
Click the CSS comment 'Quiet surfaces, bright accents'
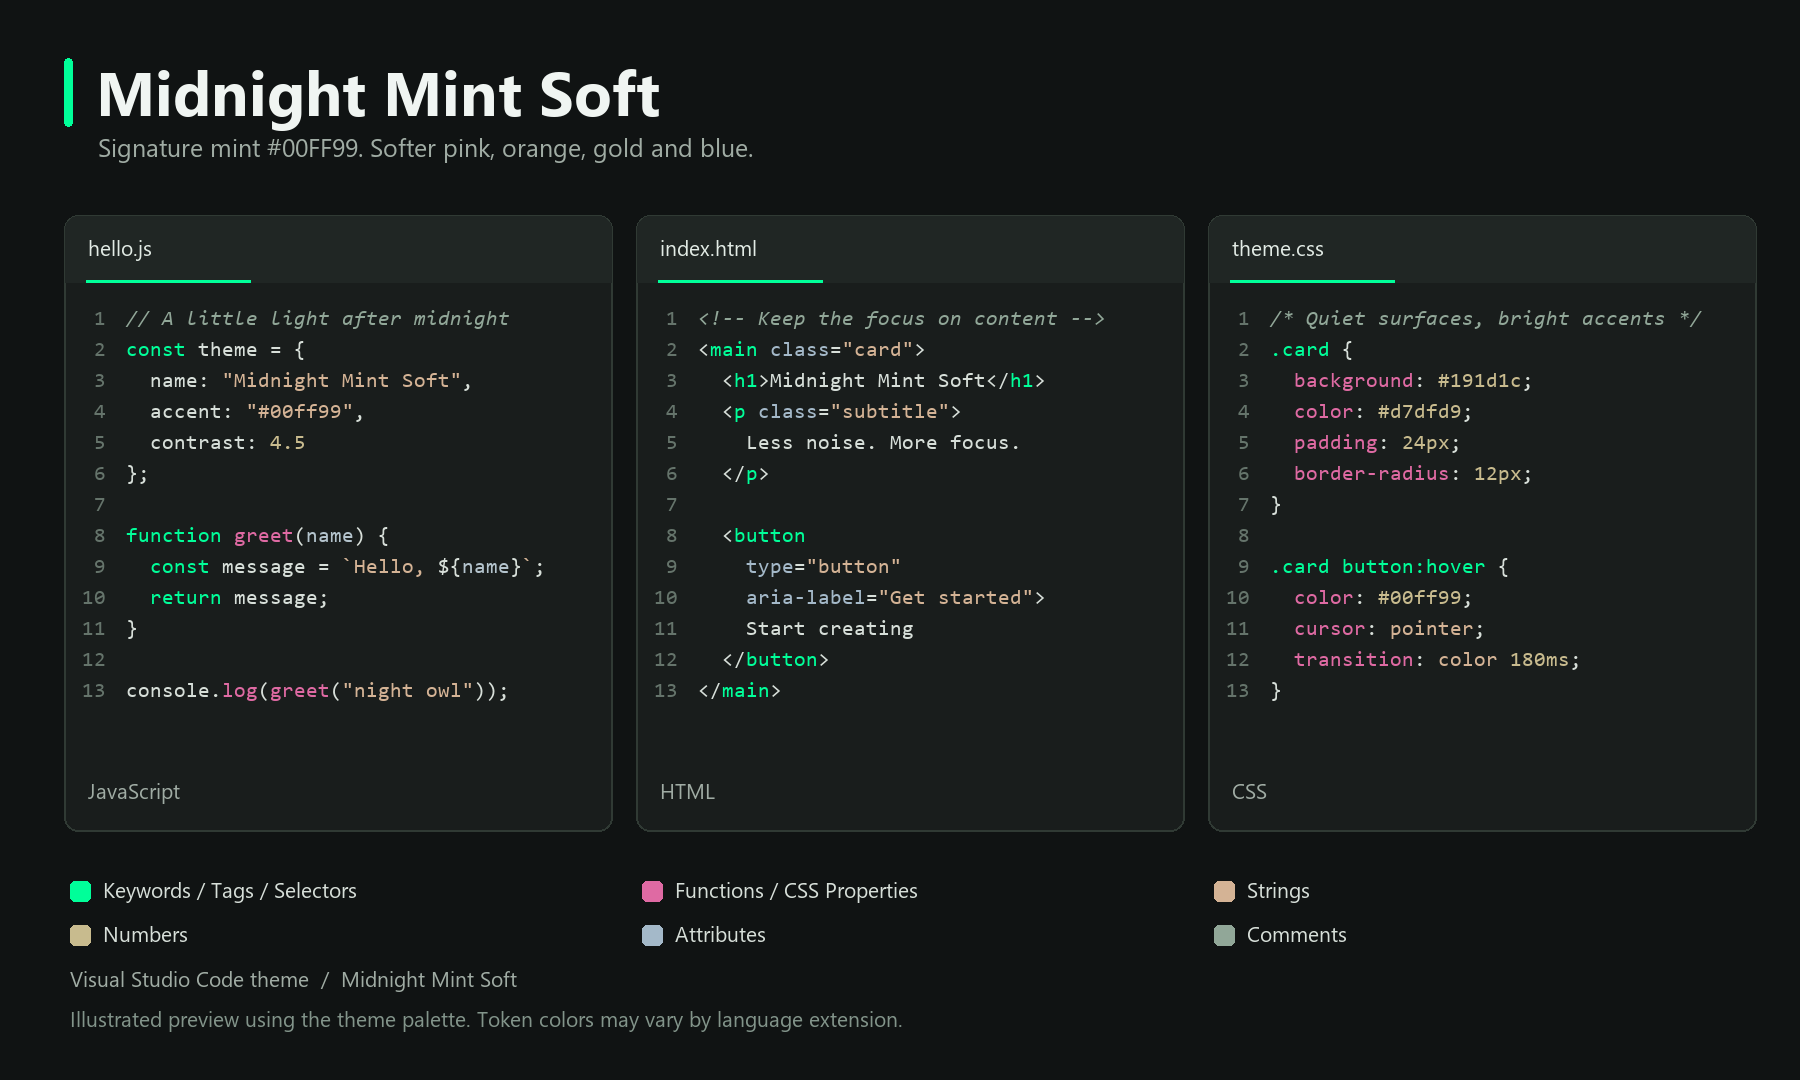(x=1485, y=318)
